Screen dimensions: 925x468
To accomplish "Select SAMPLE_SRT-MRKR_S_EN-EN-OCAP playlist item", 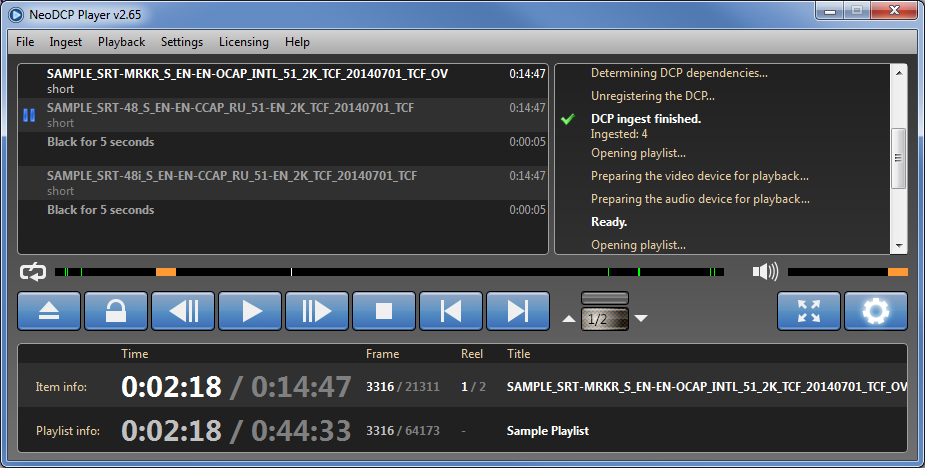I will click(283, 81).
